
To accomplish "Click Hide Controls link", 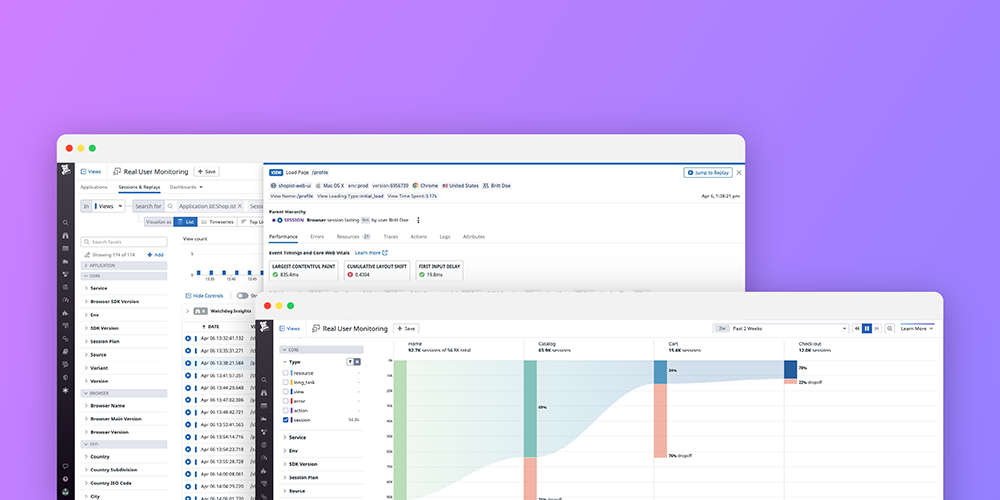I will coord(205,296).
